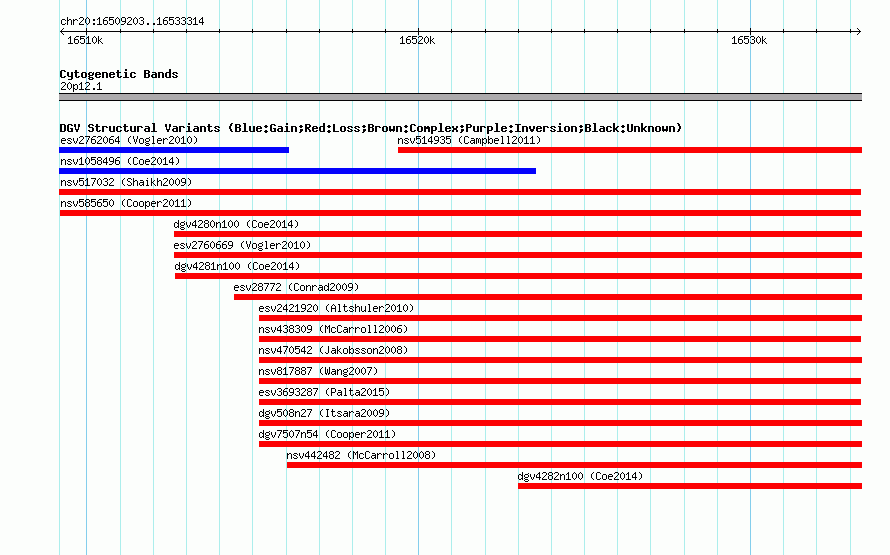Select the red nsv470542 loss bar
890x555 pixels.
(560, 360)
